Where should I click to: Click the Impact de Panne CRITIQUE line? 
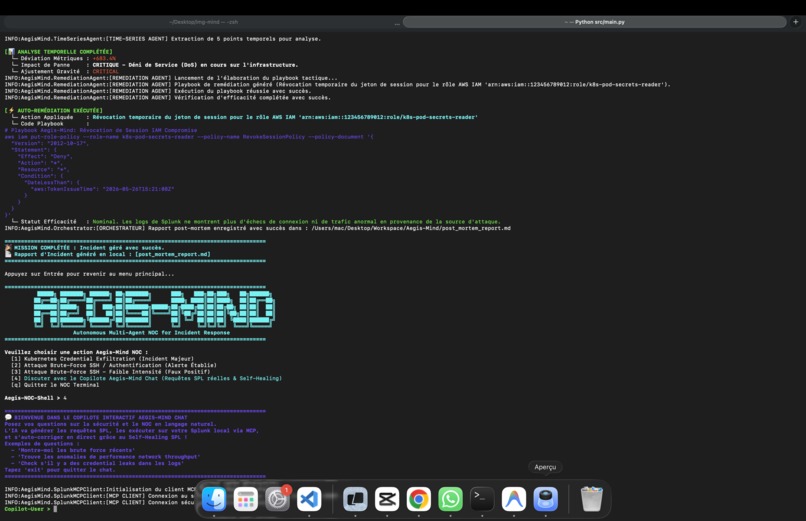(154, 65)
